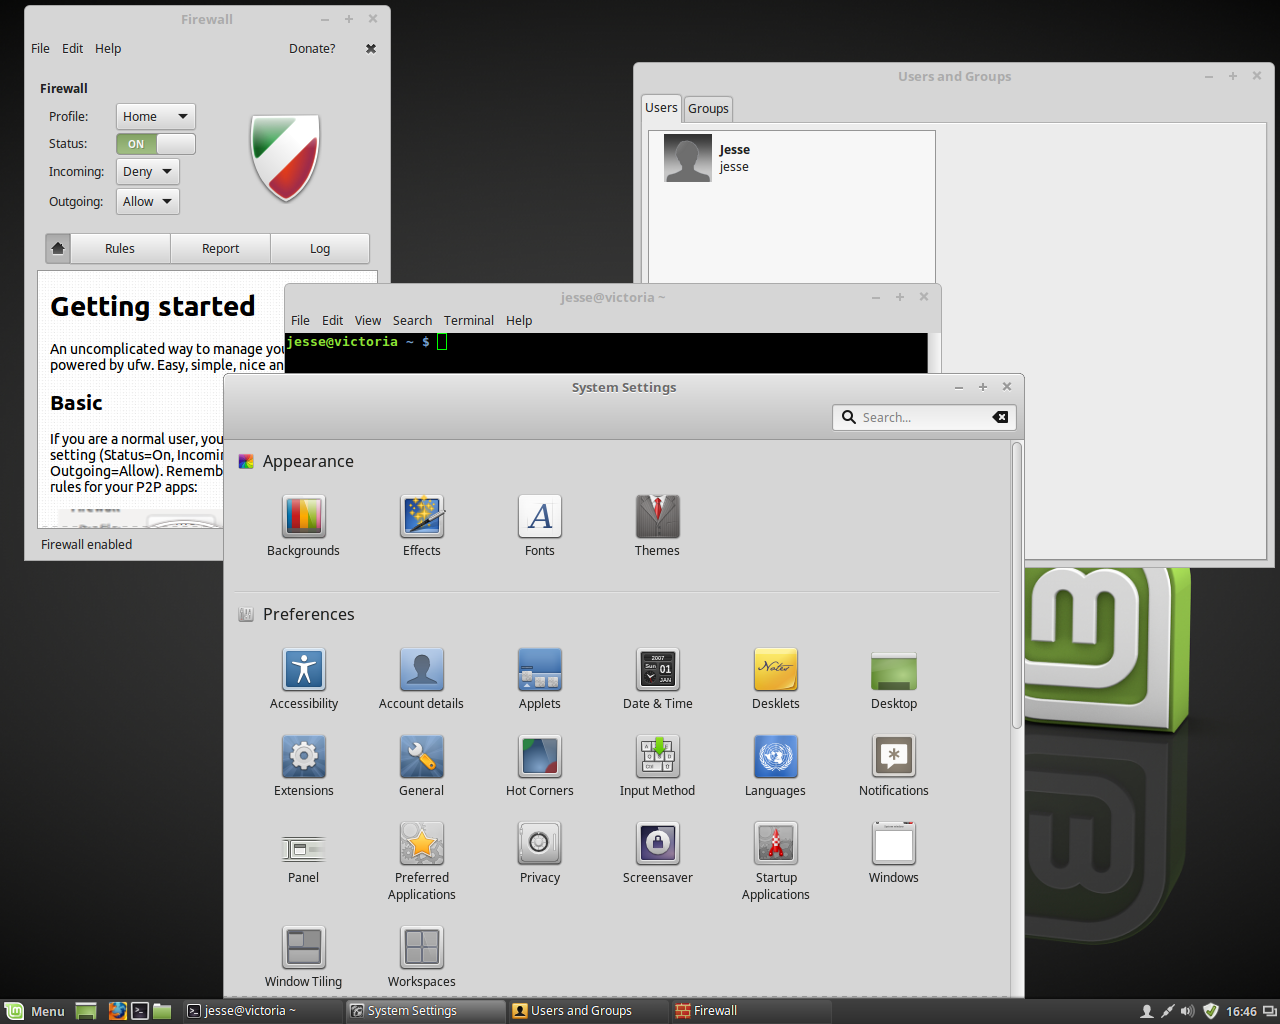Expand the Firewall Profile dropdown
1280x1024 pixels.
coord(156,117)
